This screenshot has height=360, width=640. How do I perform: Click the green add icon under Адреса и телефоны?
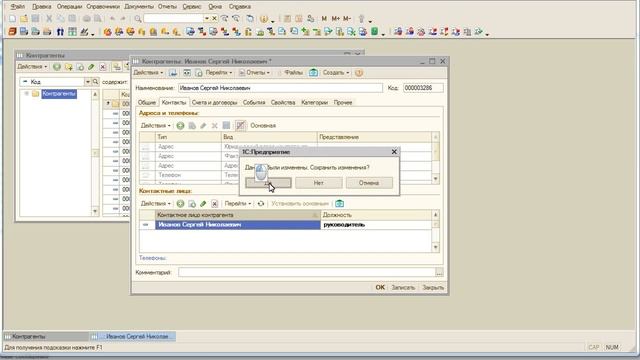180,126
